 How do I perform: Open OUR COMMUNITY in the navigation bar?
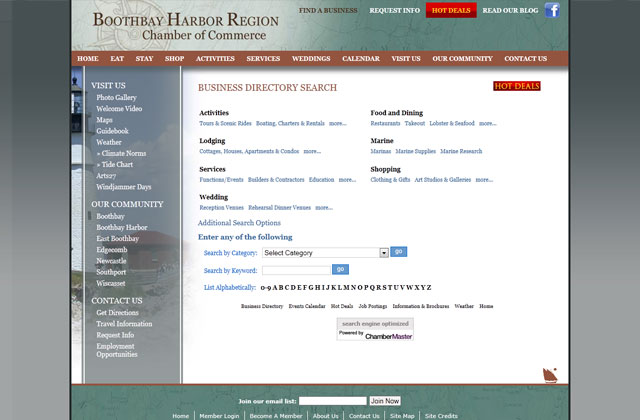point(462,58)
